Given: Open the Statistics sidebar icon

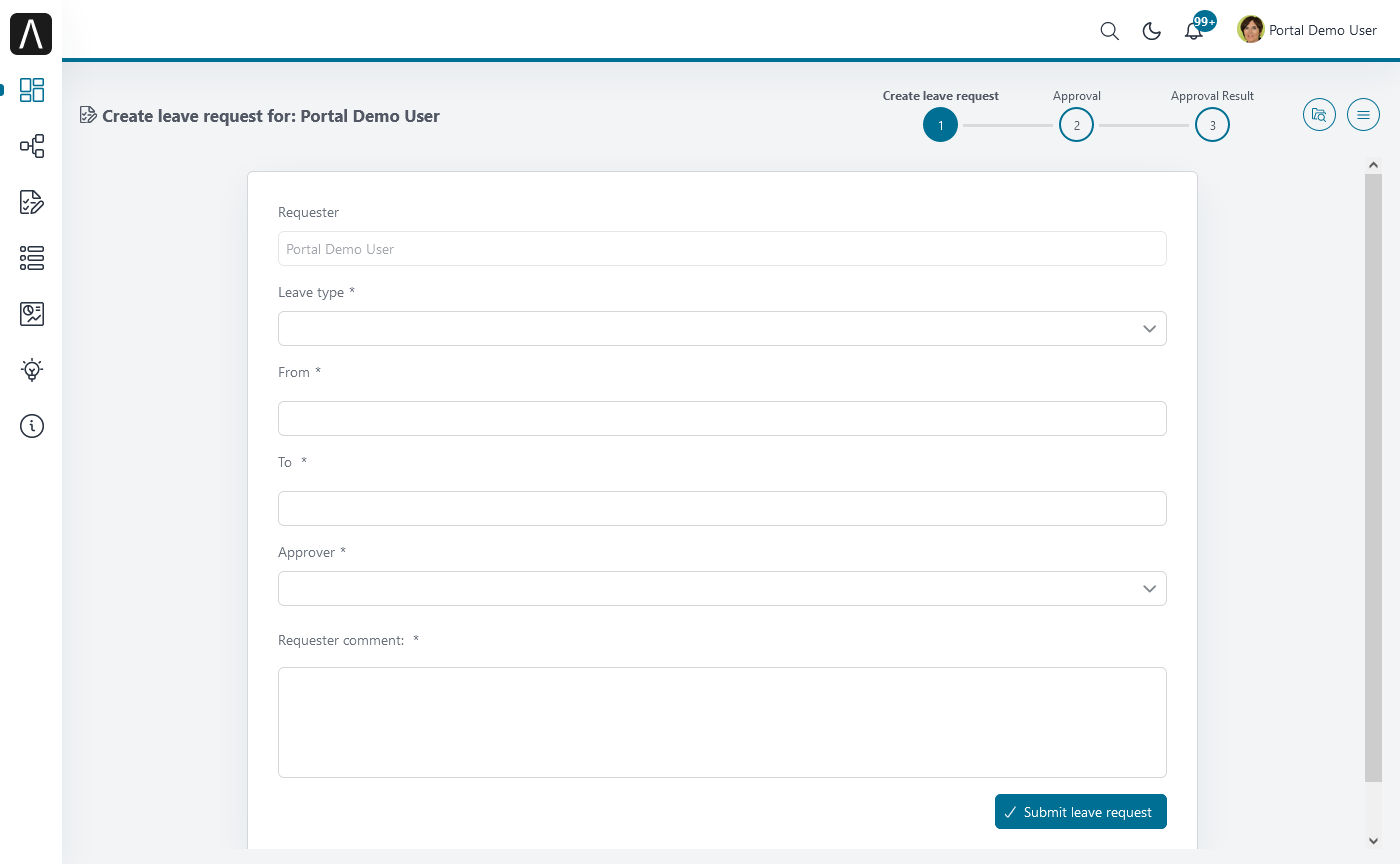Looking at the screenshot, I should pos(32,314).
